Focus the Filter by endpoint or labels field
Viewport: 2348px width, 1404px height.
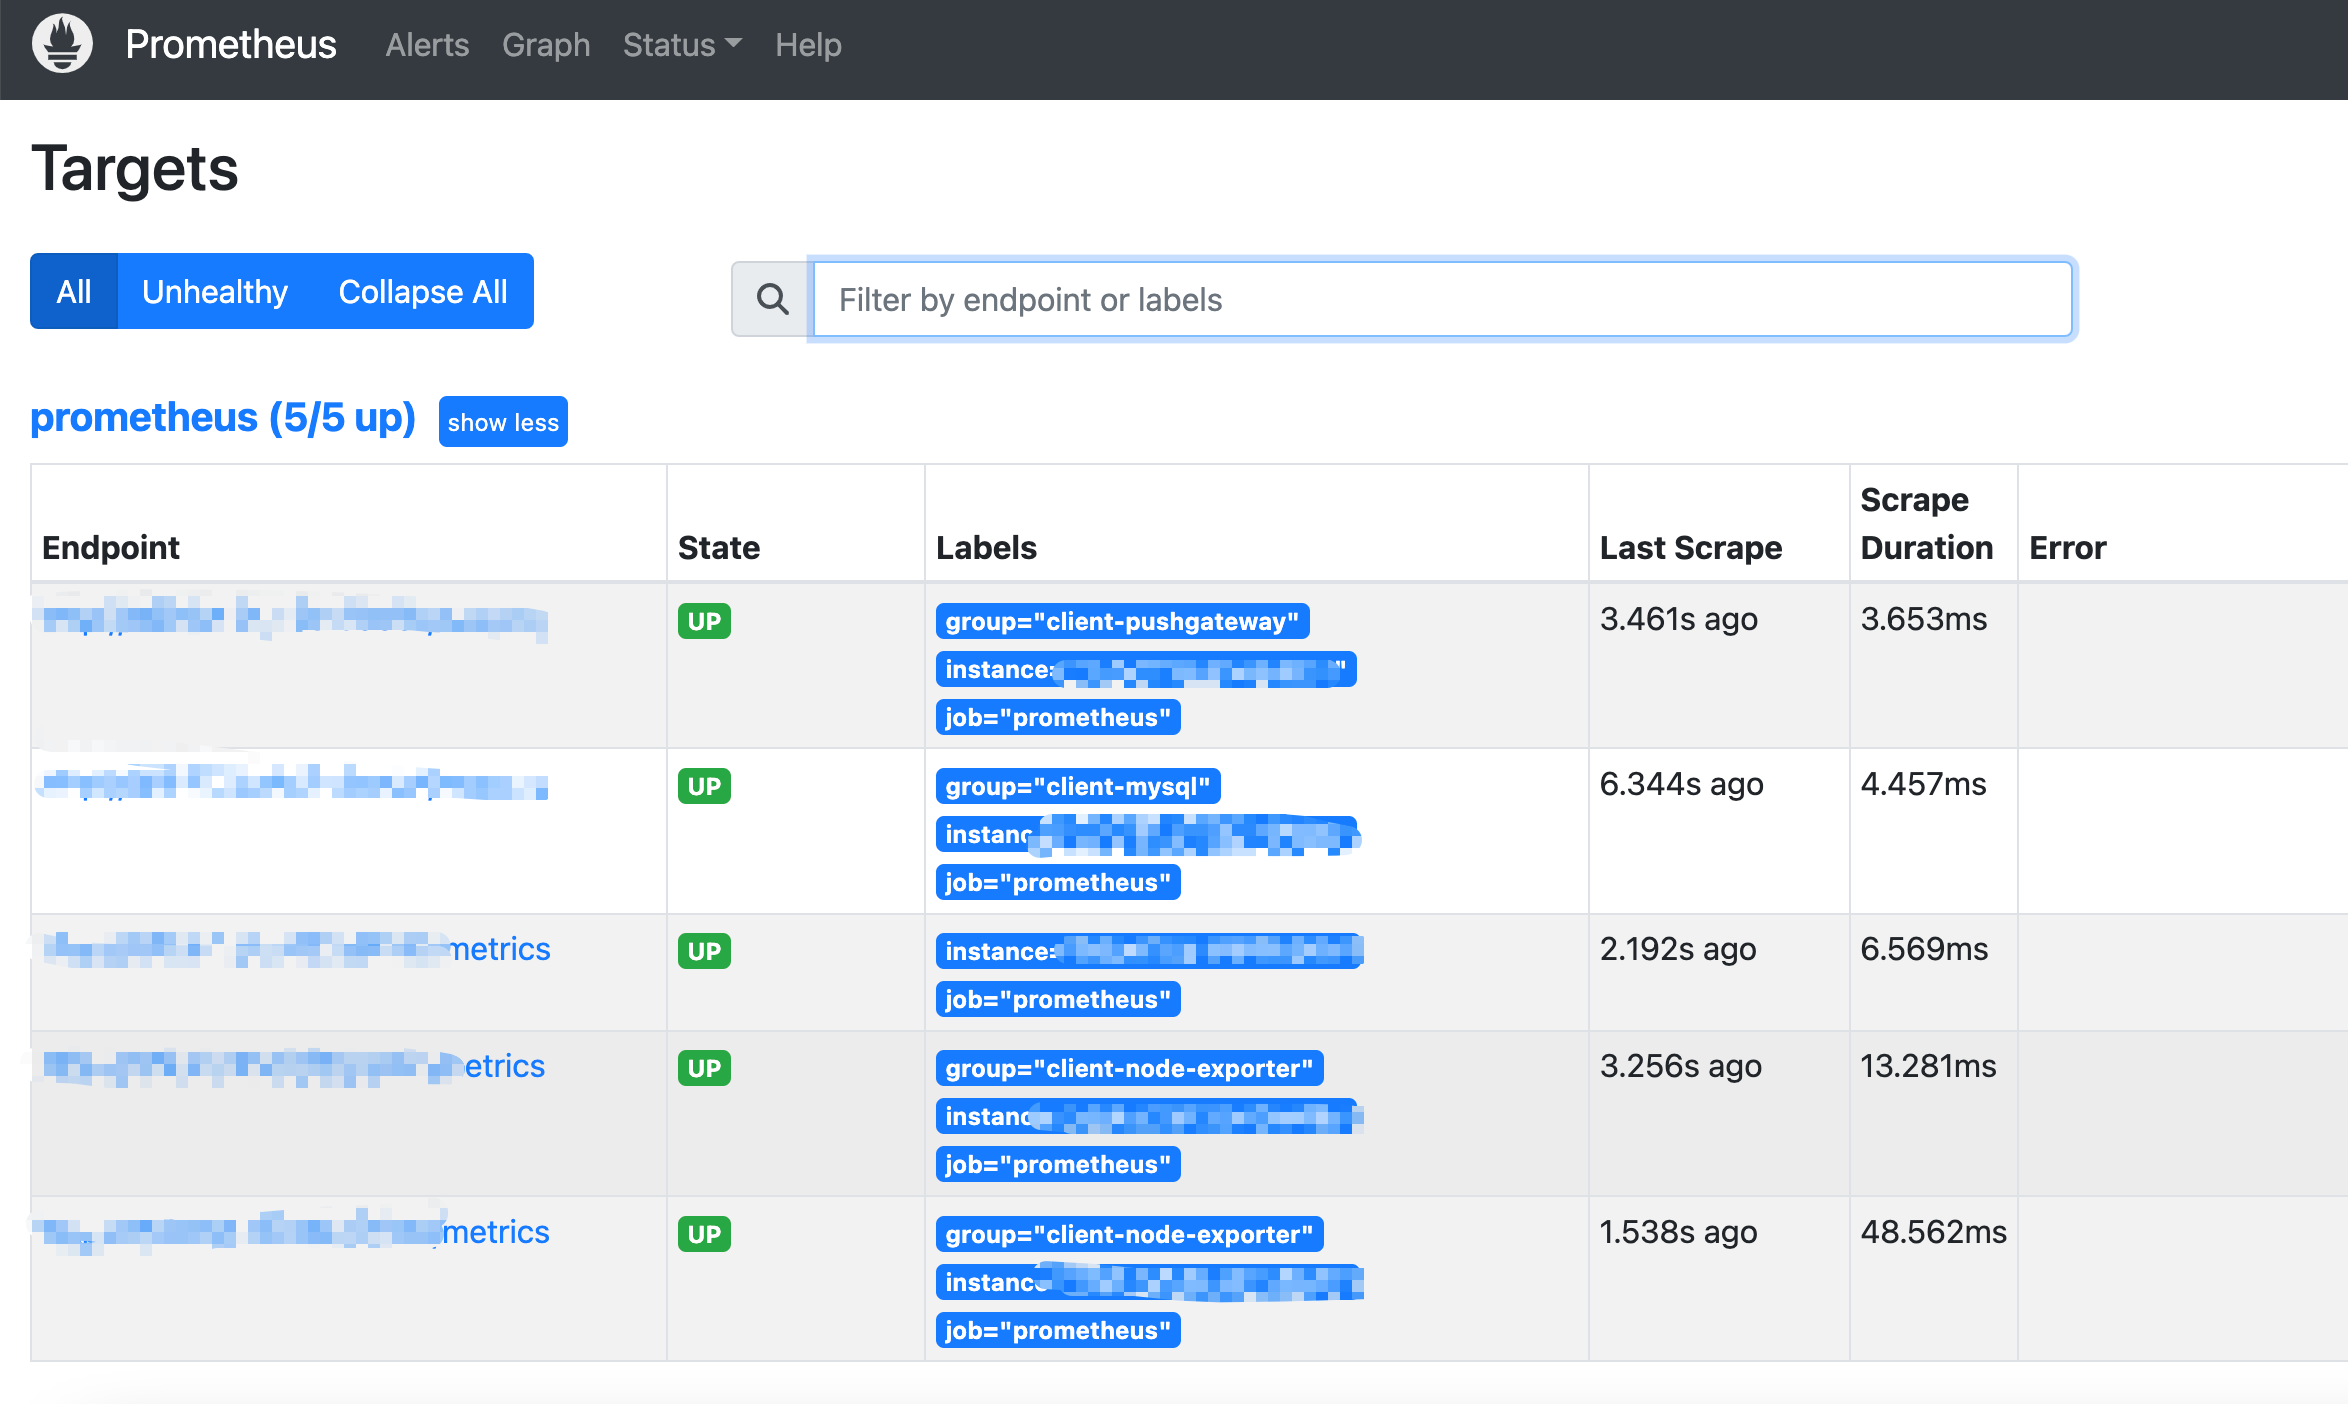click(x=1441, y=299)
